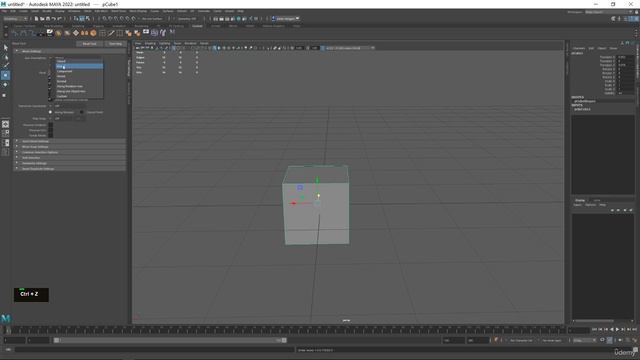
Task: Select Closest Point radio button
Action: [x=82, y=112]
